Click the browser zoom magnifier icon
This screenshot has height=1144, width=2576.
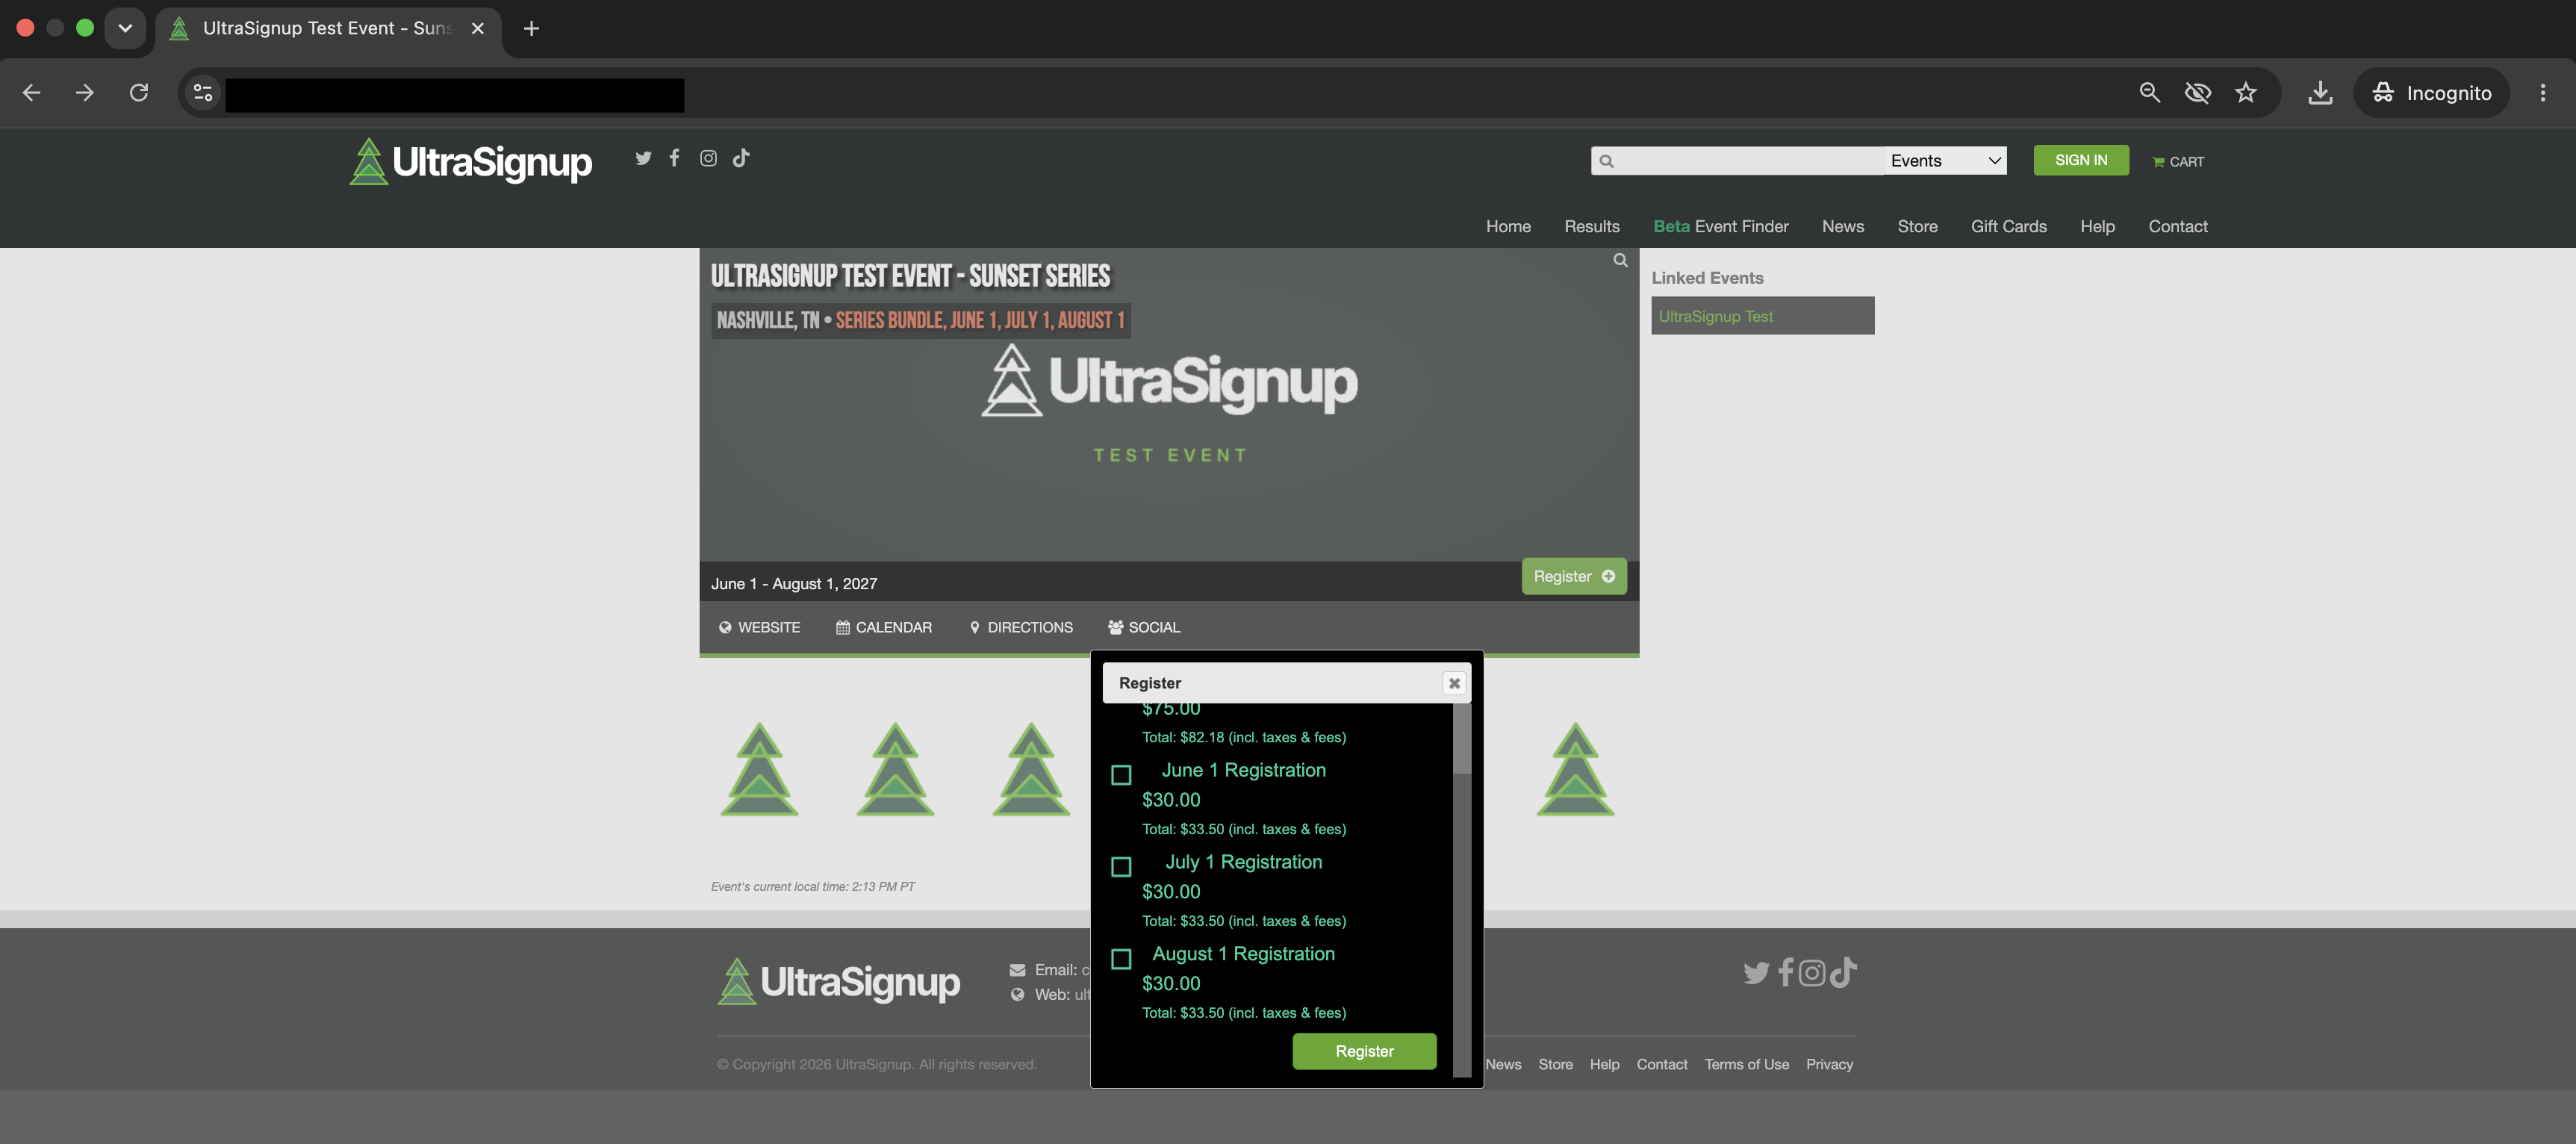pyautogui.click(x=2149, y=93)
